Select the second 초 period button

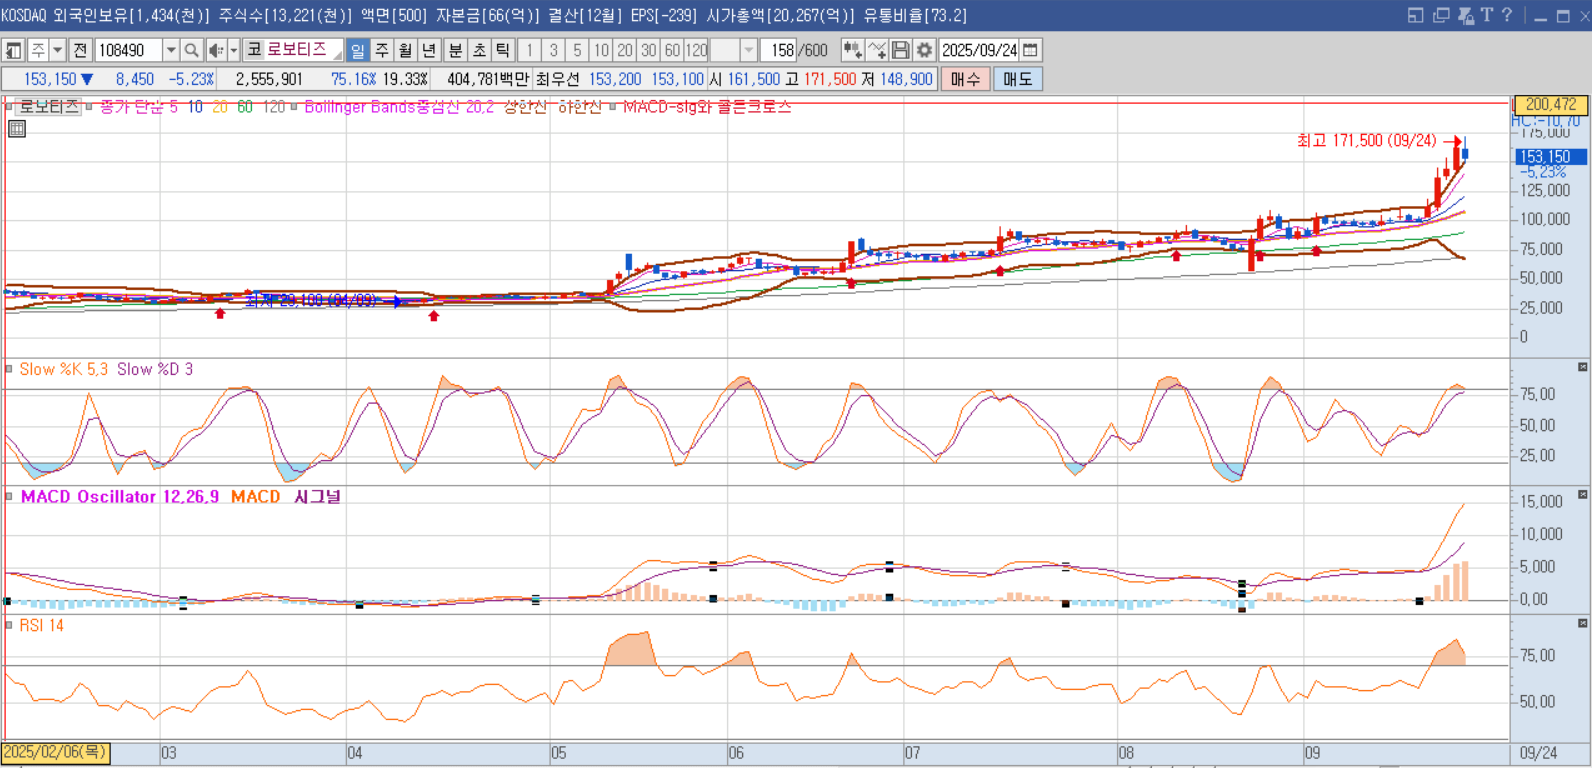479,50
